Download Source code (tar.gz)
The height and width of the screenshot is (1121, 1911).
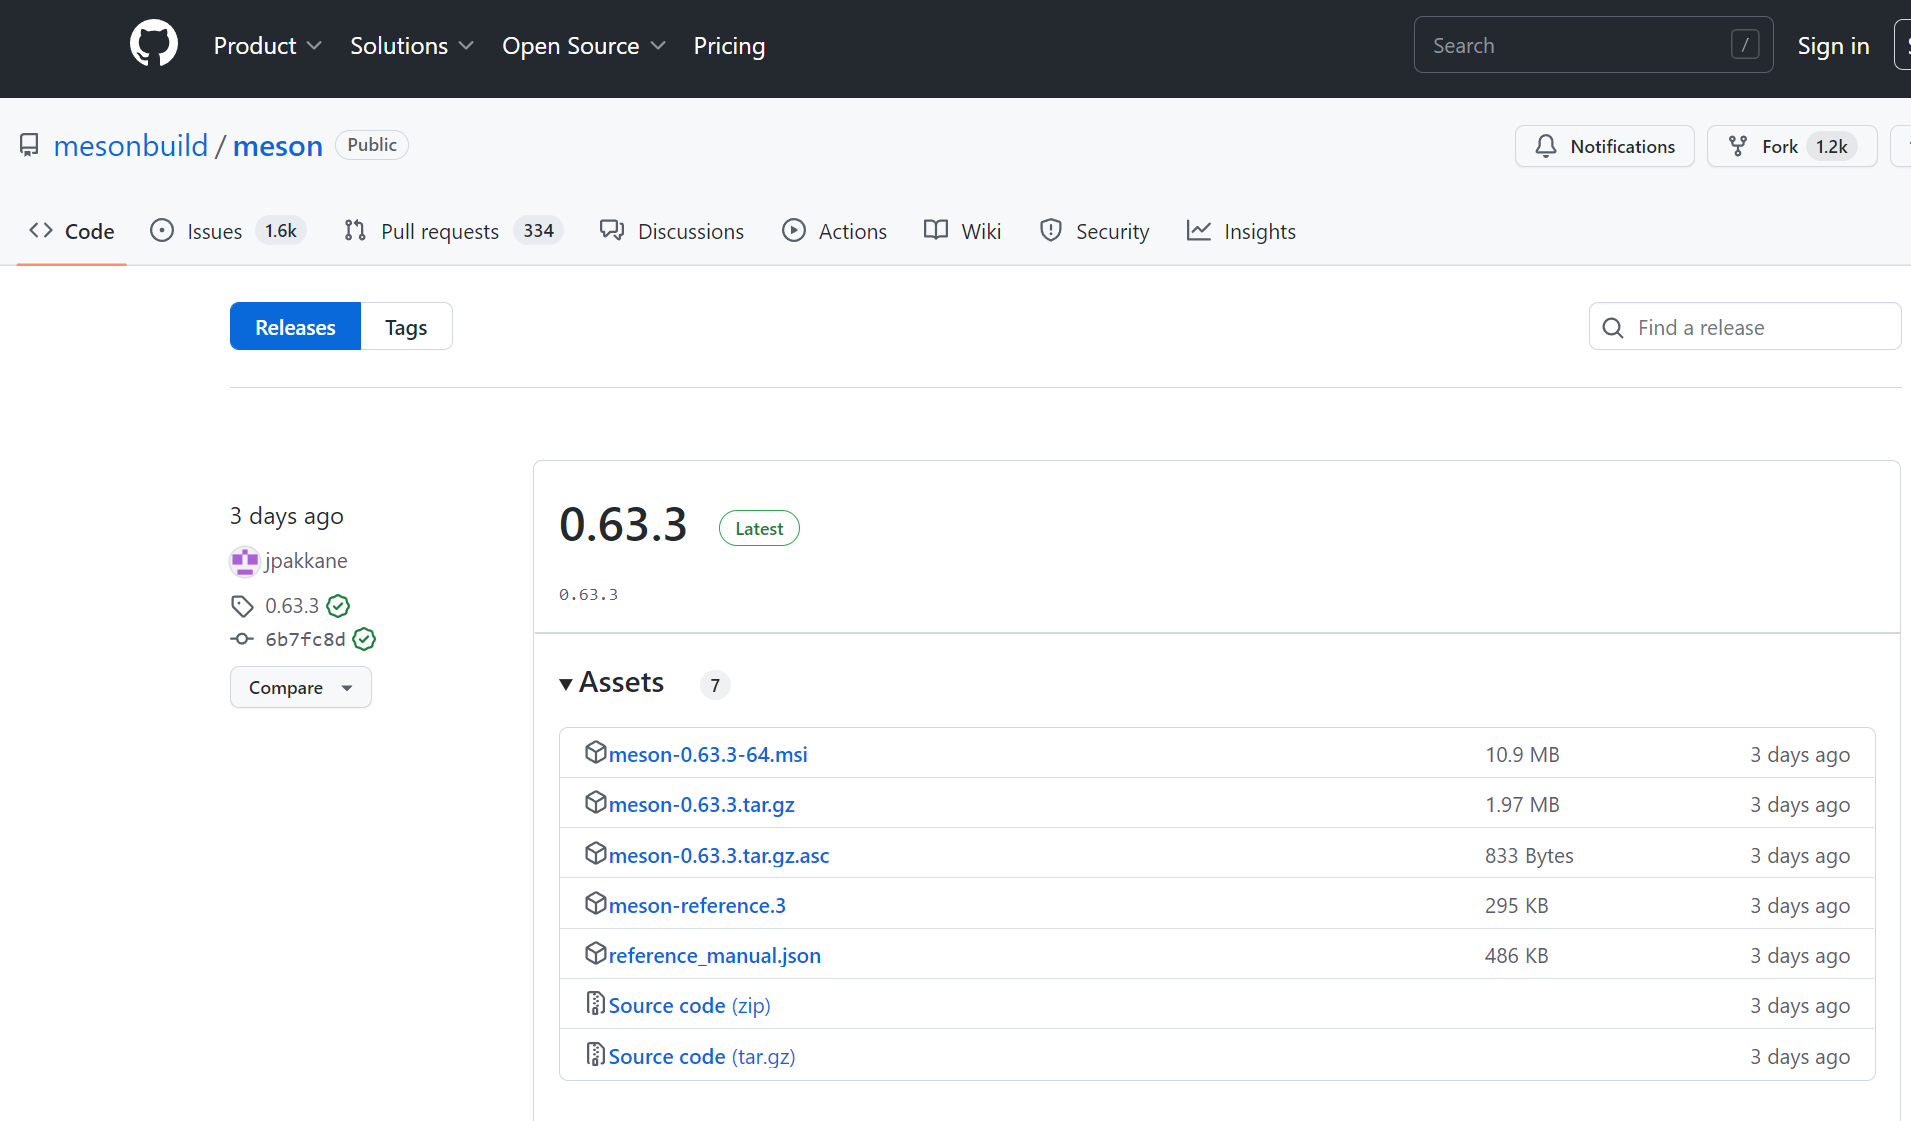[x=702, y=1057]
